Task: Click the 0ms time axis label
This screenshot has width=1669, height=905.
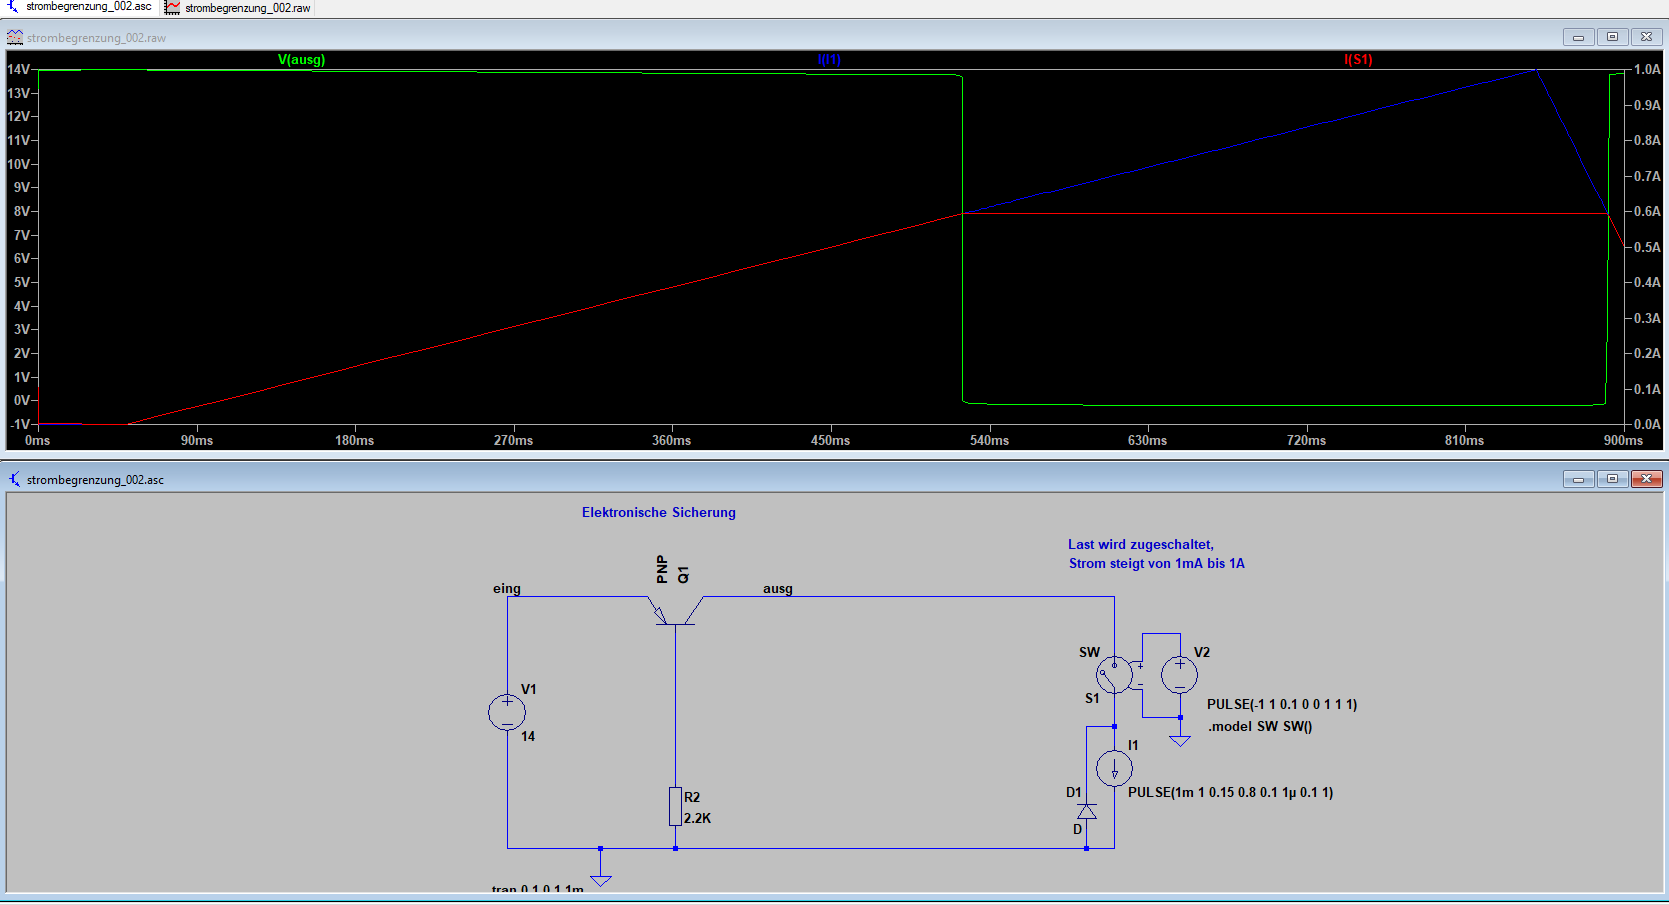Action: point(37,441)
